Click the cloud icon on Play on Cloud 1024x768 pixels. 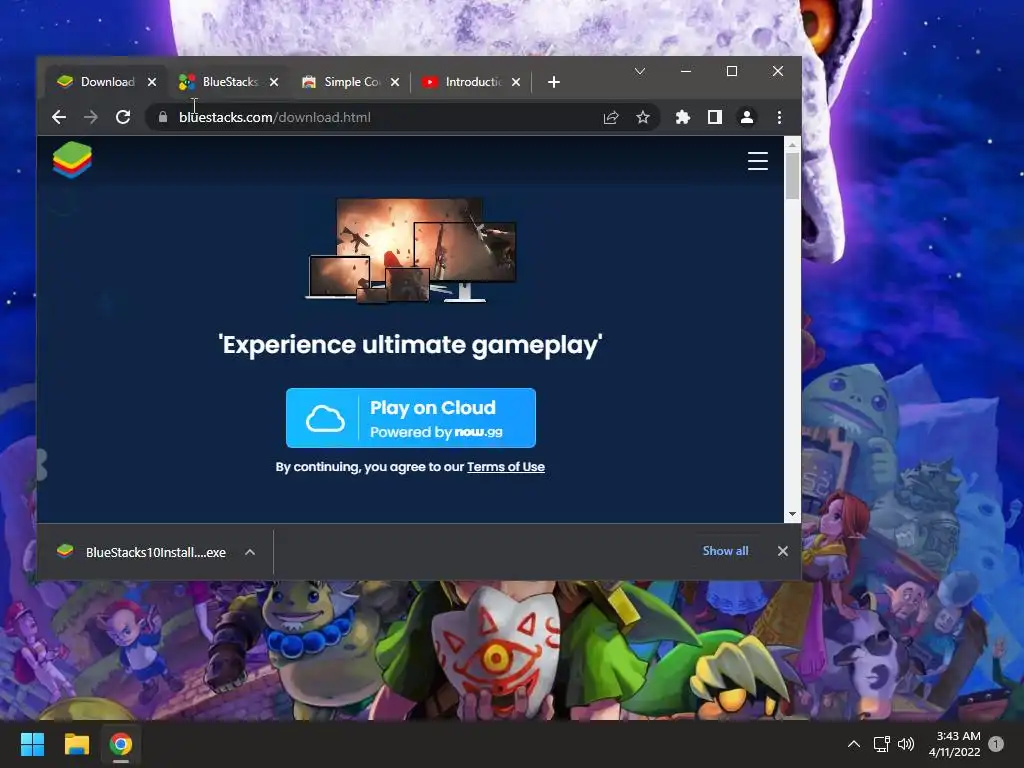[325, 418]
